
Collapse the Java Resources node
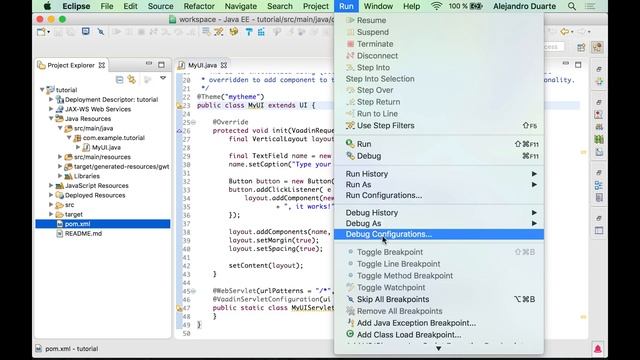(51, 118)
